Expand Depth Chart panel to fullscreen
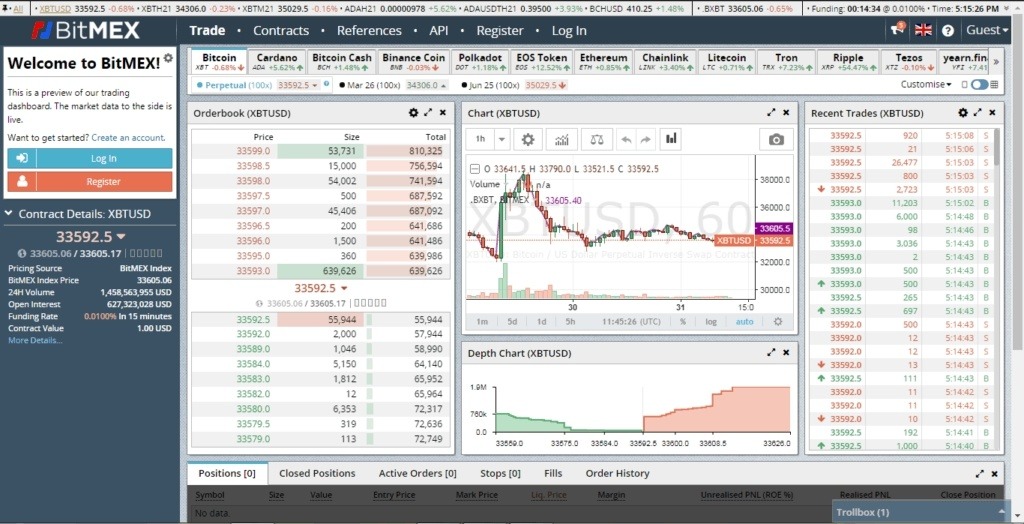Screen dimensions: 1024x524 pyautogui.click(x=771, y=352)
